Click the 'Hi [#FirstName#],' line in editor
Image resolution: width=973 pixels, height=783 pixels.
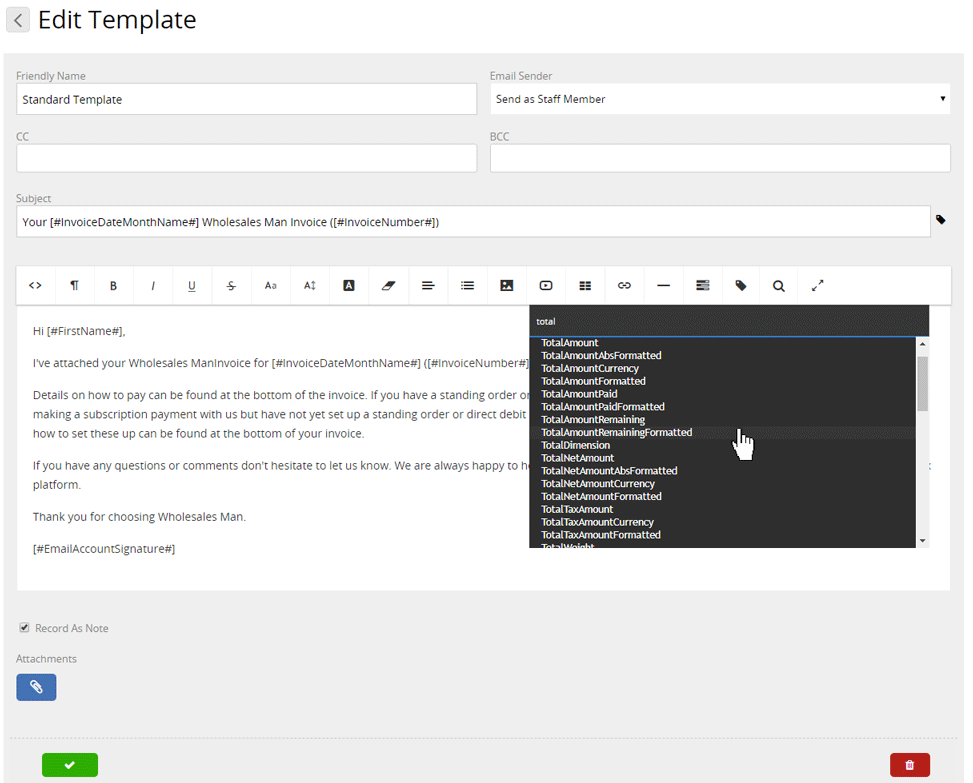click(79, 331)
